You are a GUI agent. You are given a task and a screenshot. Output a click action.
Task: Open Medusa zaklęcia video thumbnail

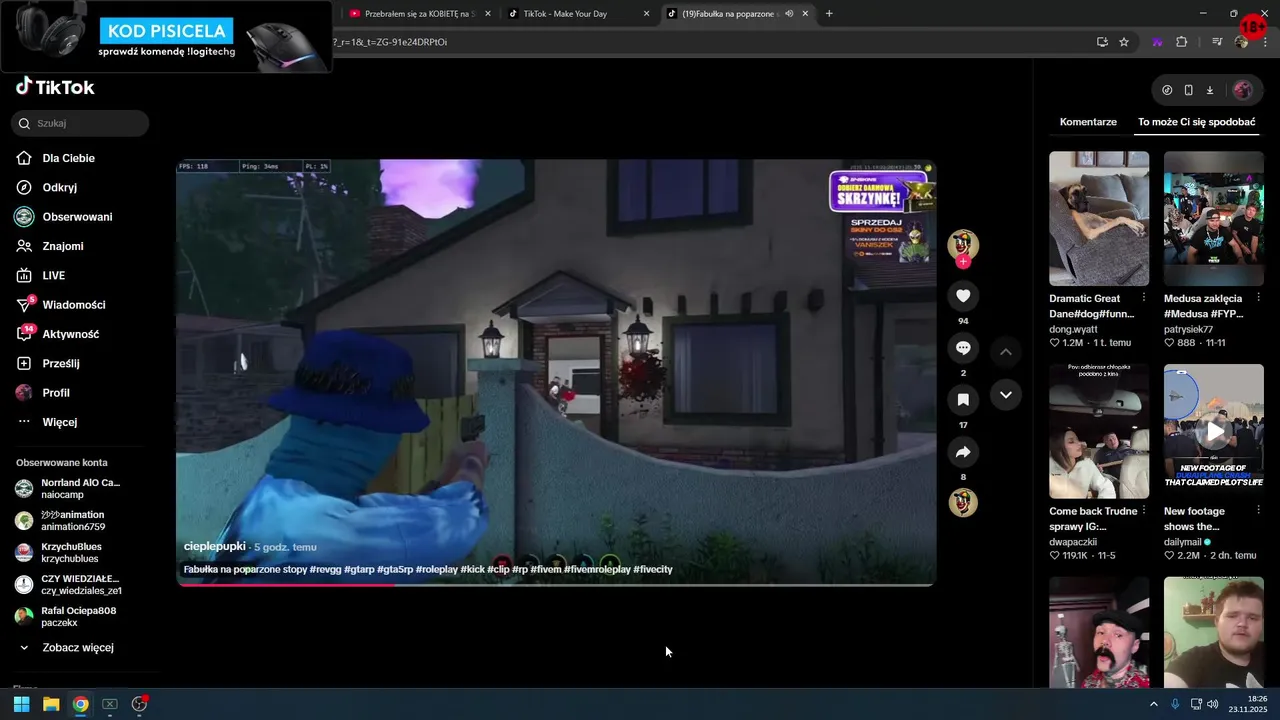(x=1214, y=218)
